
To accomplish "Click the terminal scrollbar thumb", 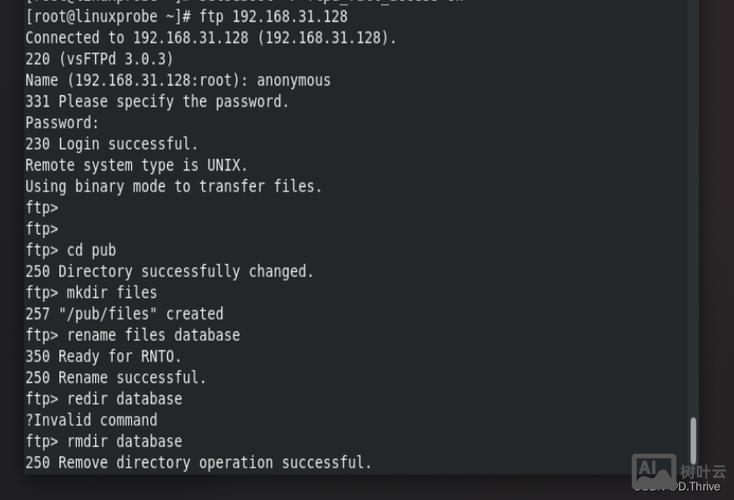I will [x=693, y=440].
